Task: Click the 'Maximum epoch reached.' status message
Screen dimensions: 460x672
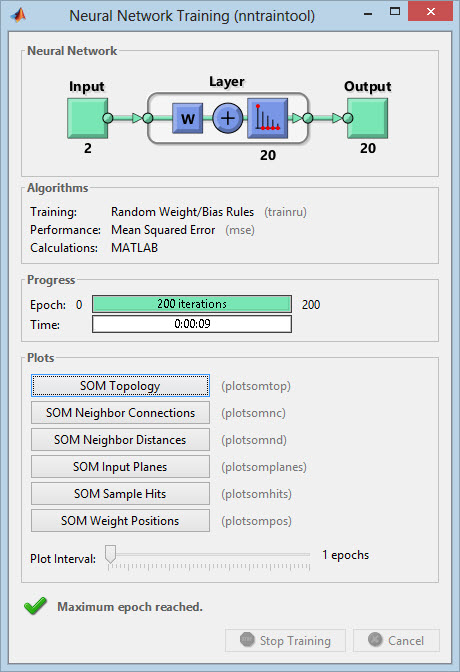Action: pos(130,607)
